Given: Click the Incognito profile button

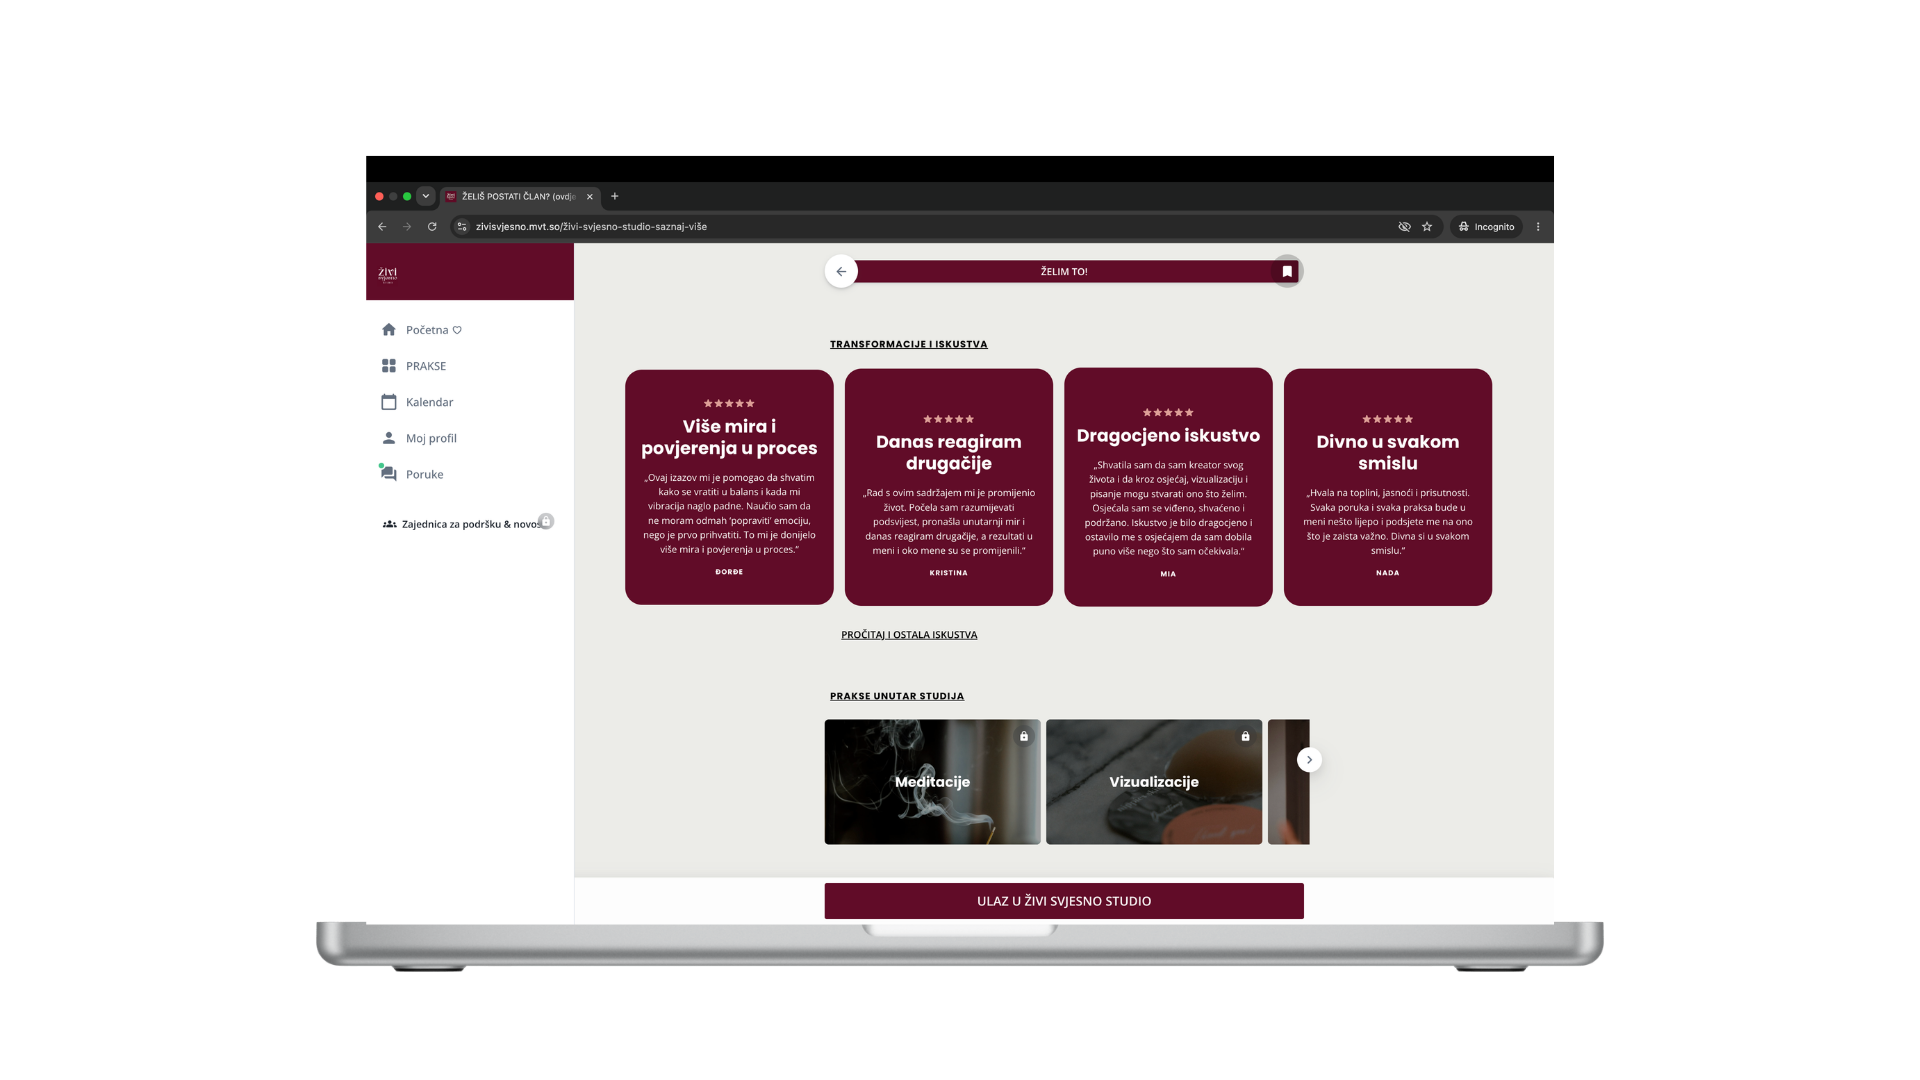Looking at the screenshot, I should click(x=1487, y=227).
